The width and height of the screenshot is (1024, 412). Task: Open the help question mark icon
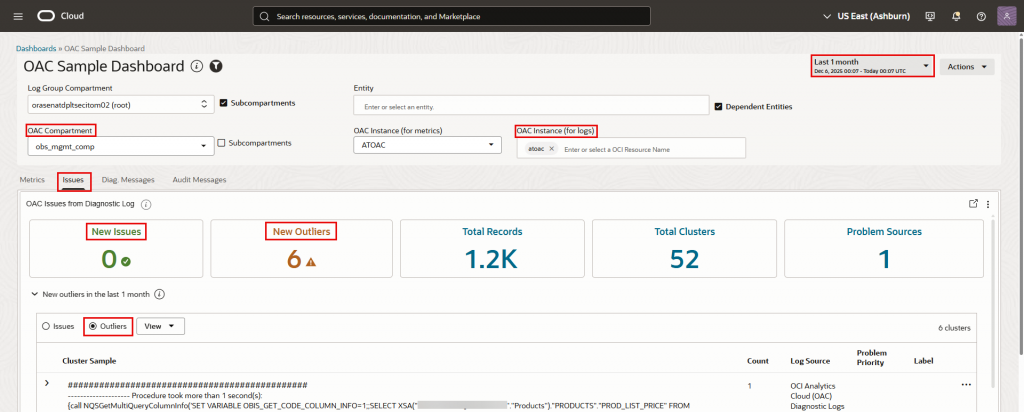980,16
